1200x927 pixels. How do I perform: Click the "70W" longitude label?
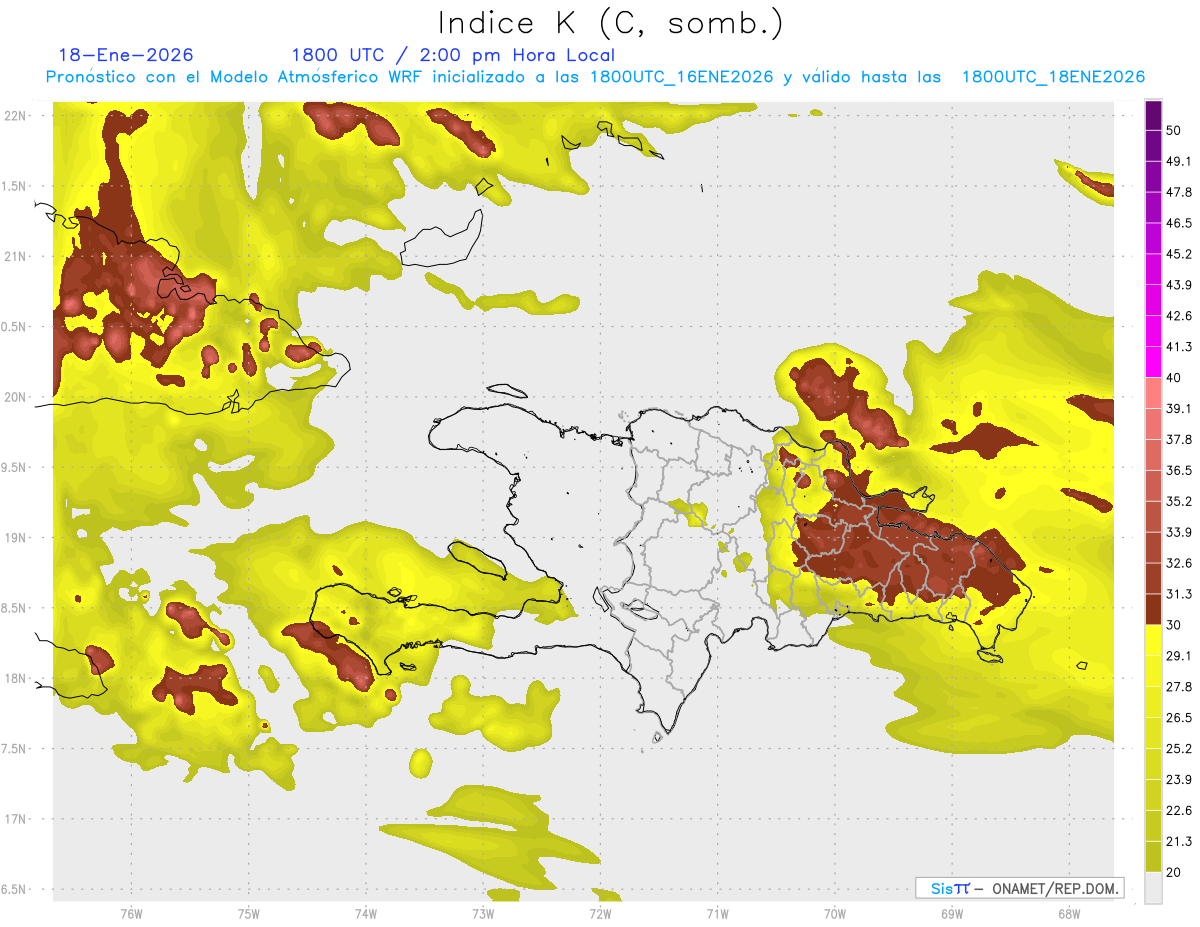[834, 914]
